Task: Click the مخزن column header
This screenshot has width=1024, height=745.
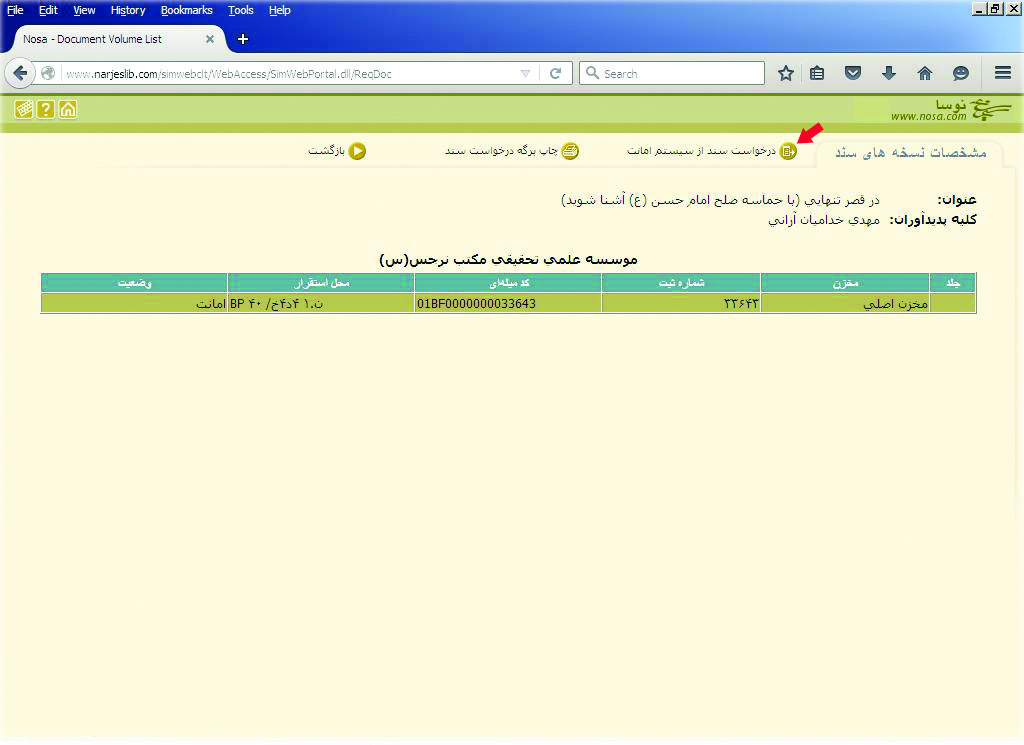Action: pyautogui.click(x=845, y=283)
